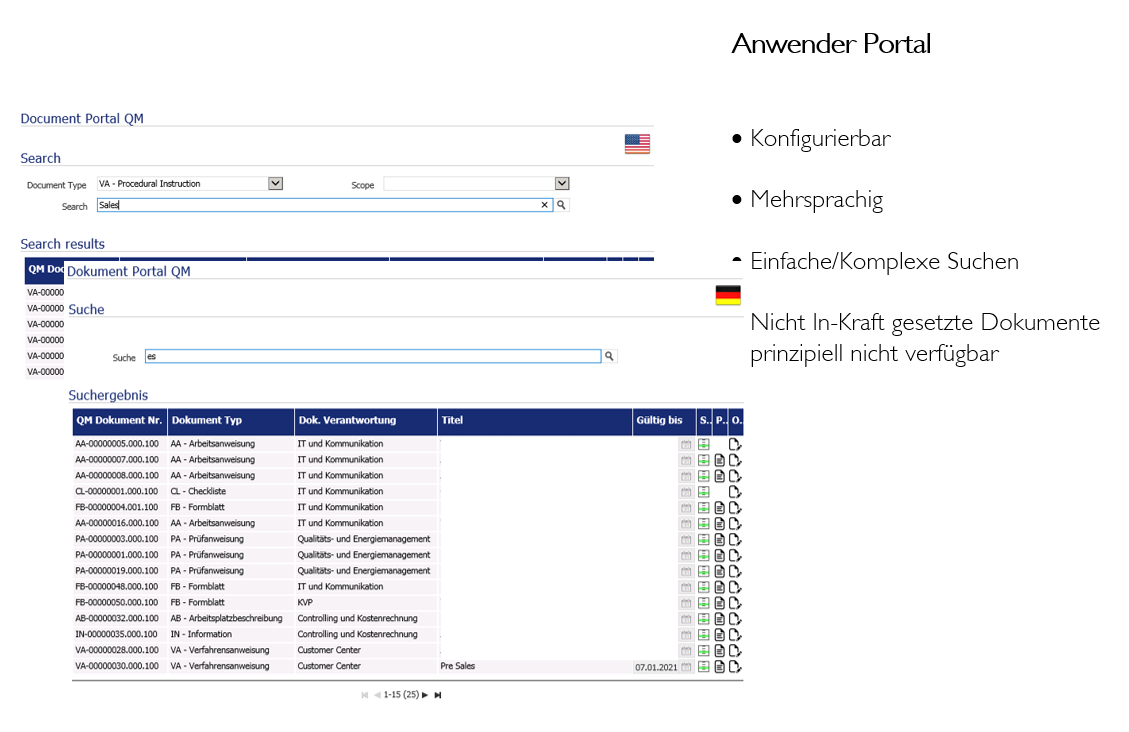Sort by the Gültig bis column header
Viewport: 1129px width, 732px height.
664,421
